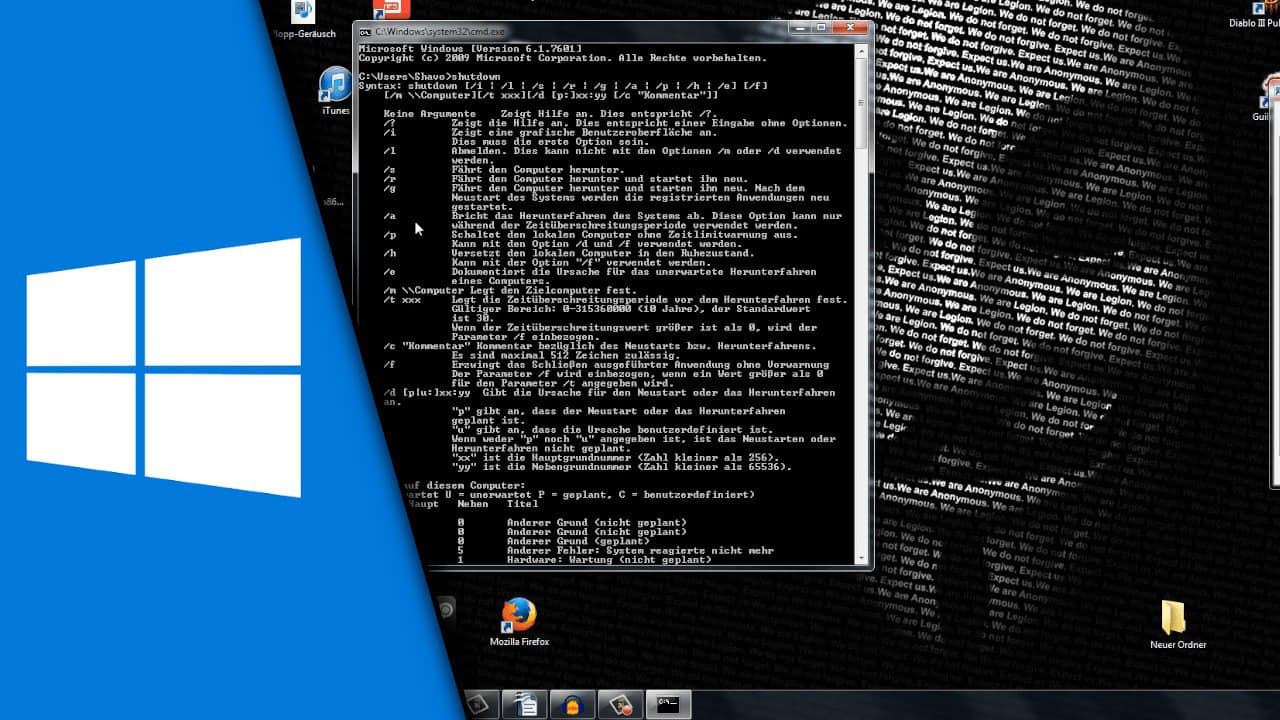
Task: Open the cmd.exe title bar system icon
Action: click(366, 32)
